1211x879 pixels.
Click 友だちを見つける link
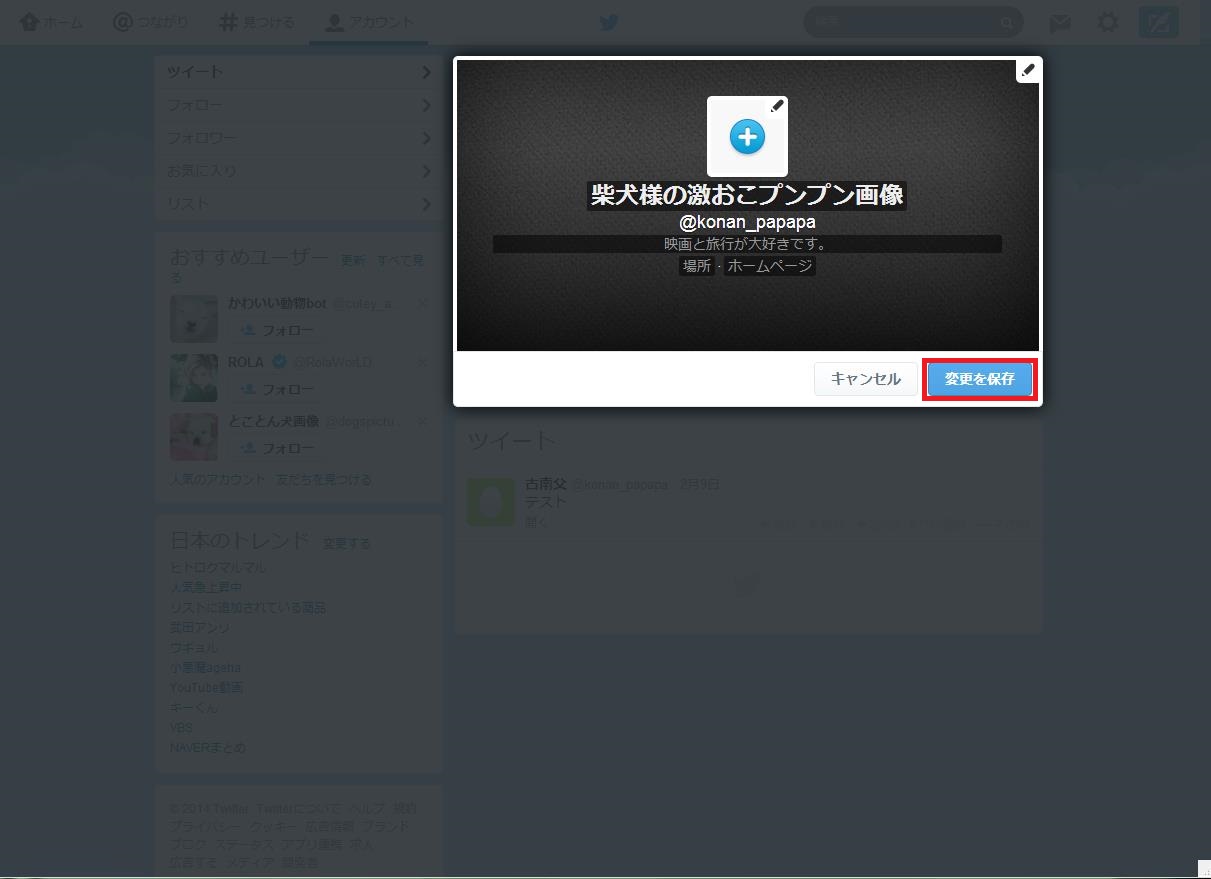click(x=324, y=479)
